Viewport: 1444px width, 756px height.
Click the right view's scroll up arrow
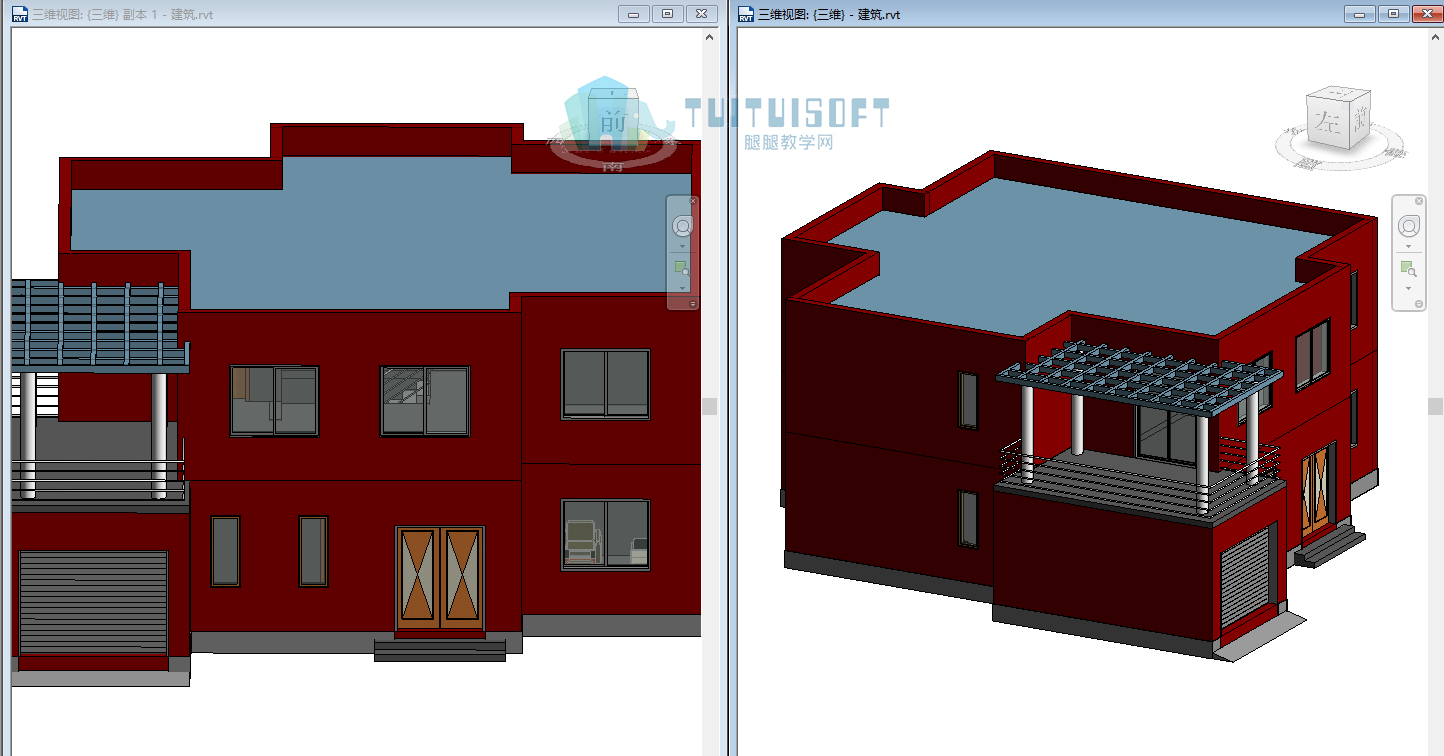(x=1435, y=36)
